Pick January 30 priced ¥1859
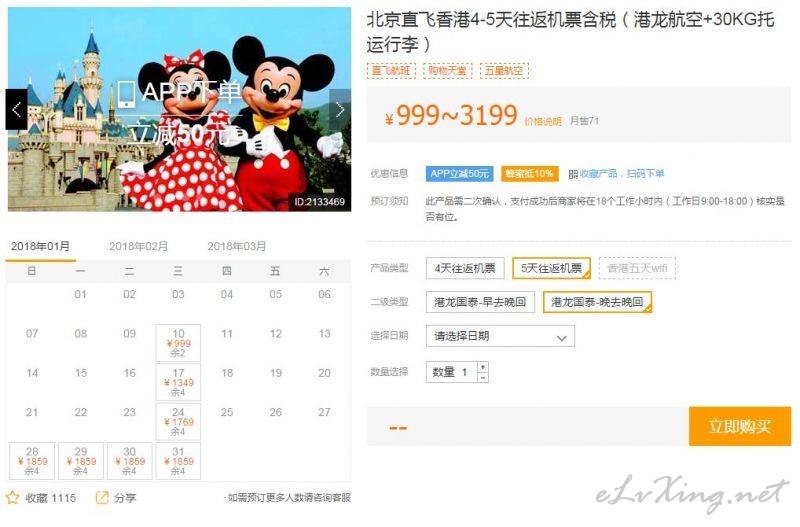The height and width of the screenshot is (527, 800). click(130, 461)
